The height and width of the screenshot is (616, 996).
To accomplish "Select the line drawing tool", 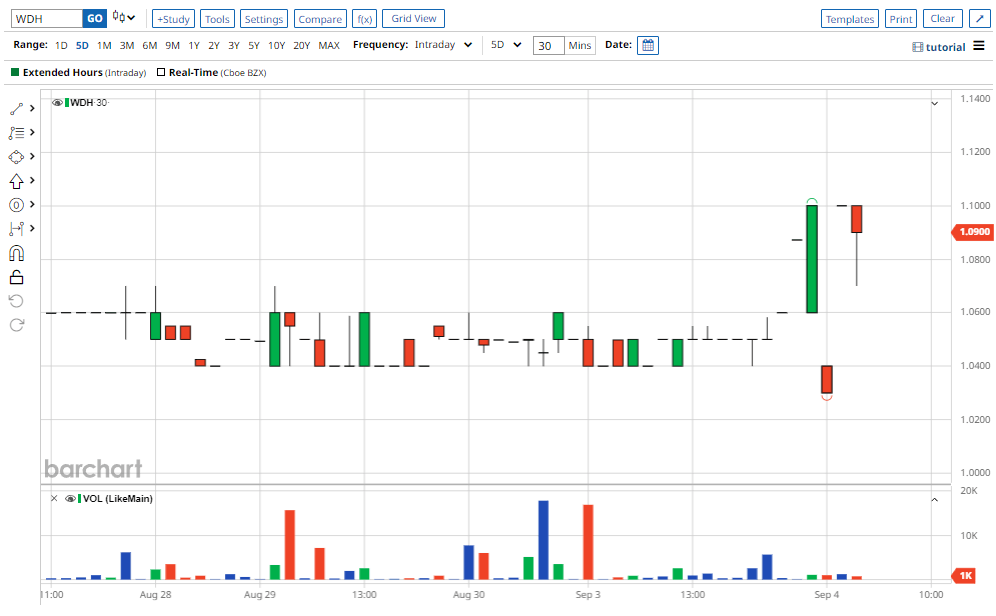I will tap(17, 109).
